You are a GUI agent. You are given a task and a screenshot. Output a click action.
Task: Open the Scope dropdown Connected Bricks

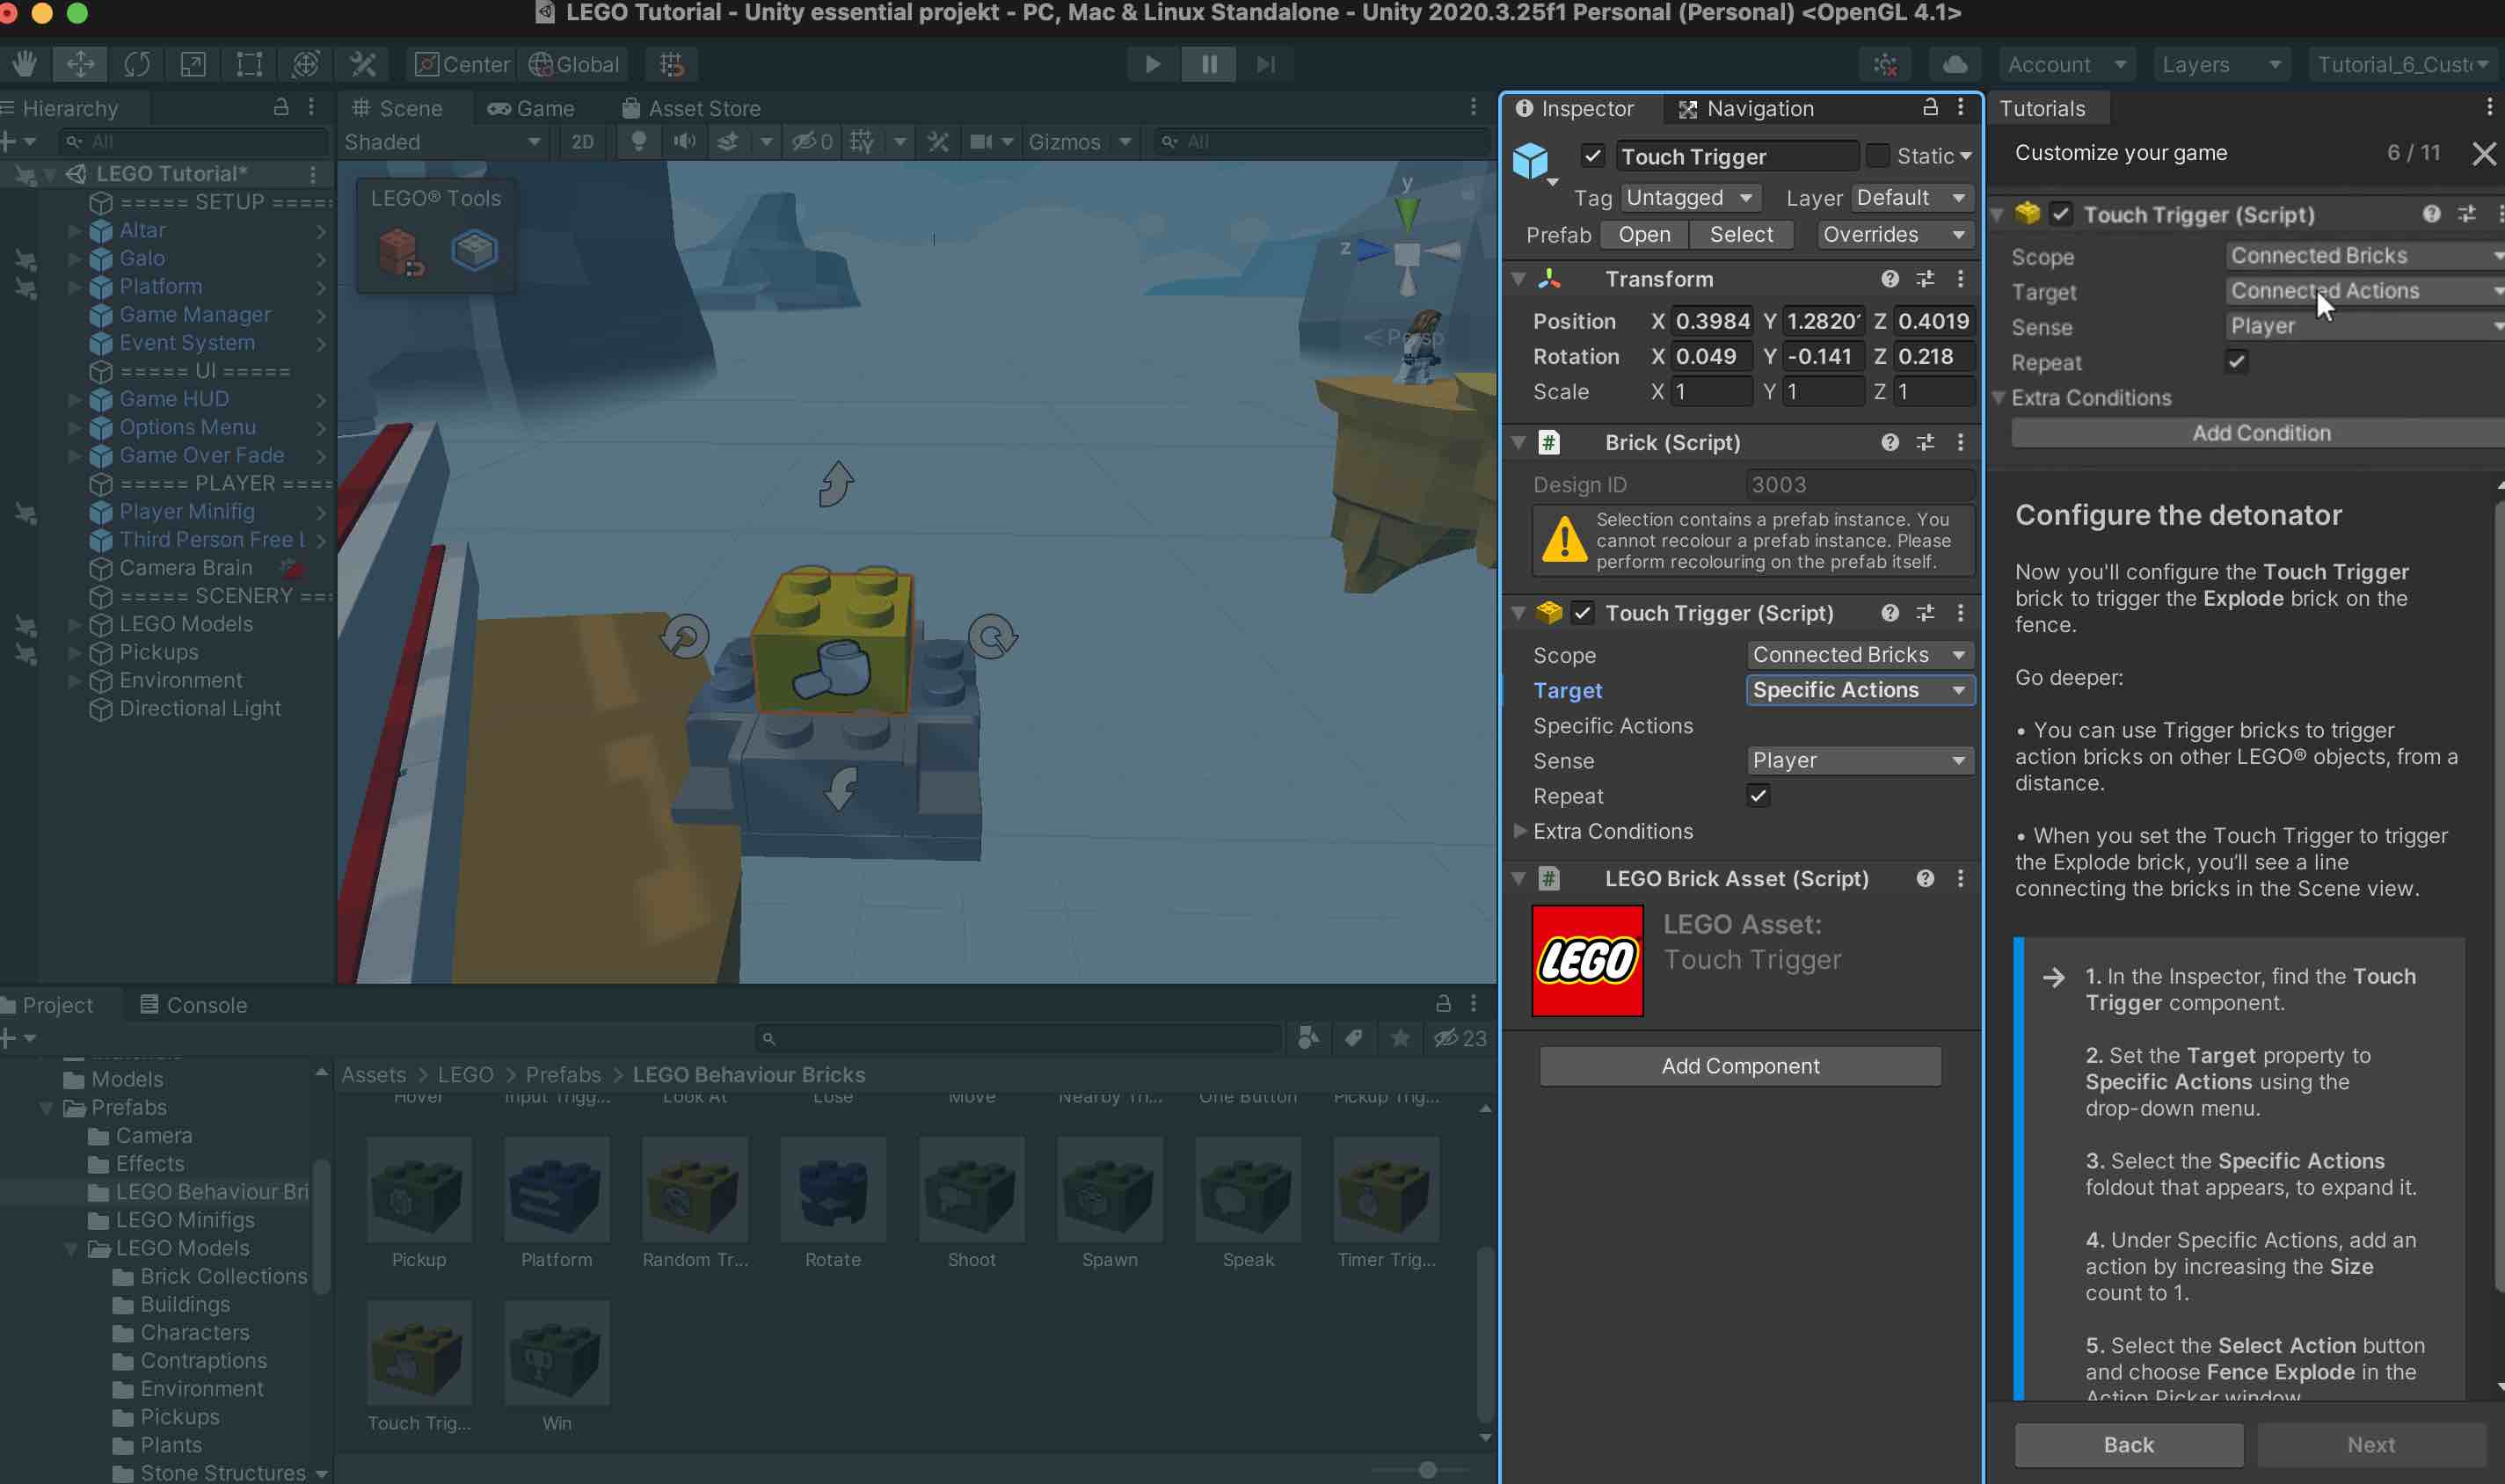(x=1860, y=655)
